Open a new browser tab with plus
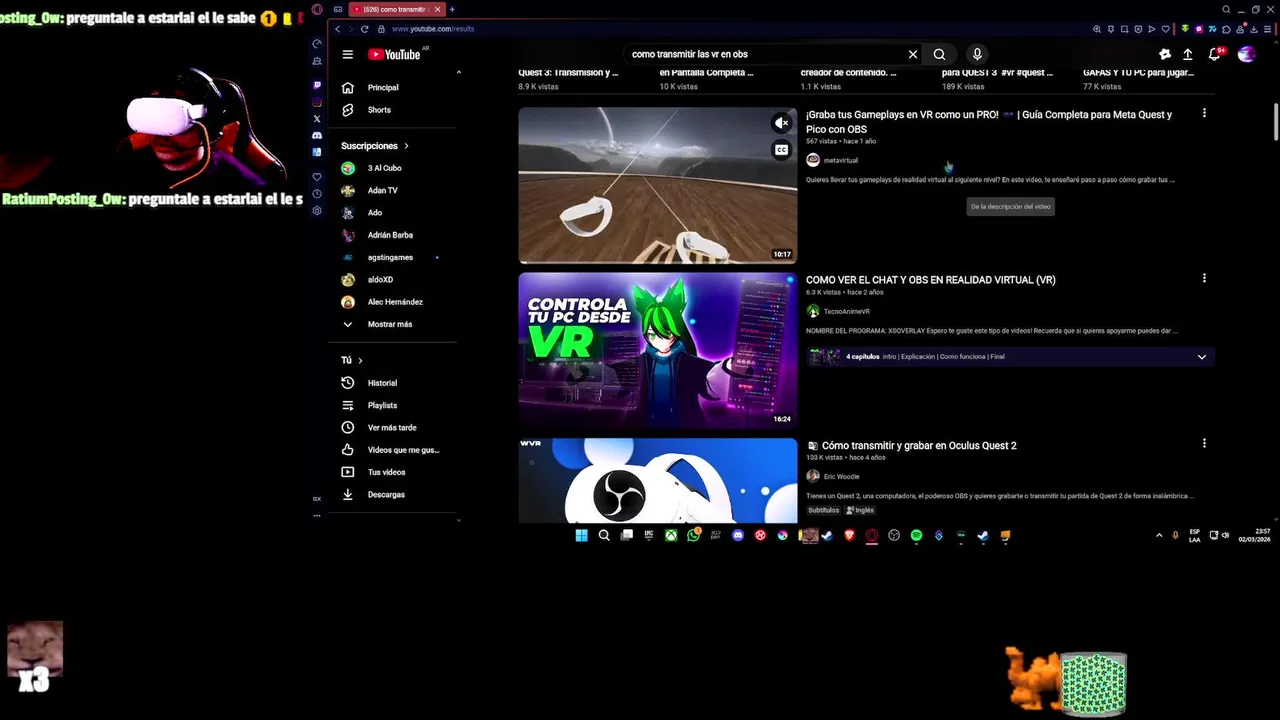The height and width of the screenshot is (720, 1280). point(452,9)
